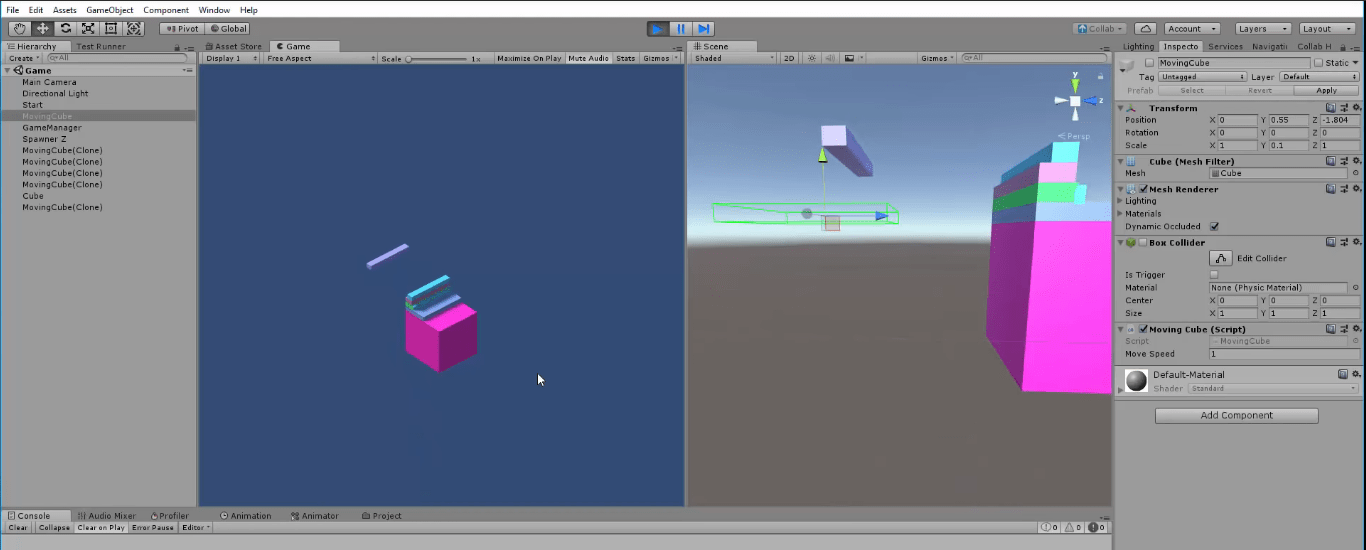Toggle Moving Cube script enabled checkbox

(1143, 329)
